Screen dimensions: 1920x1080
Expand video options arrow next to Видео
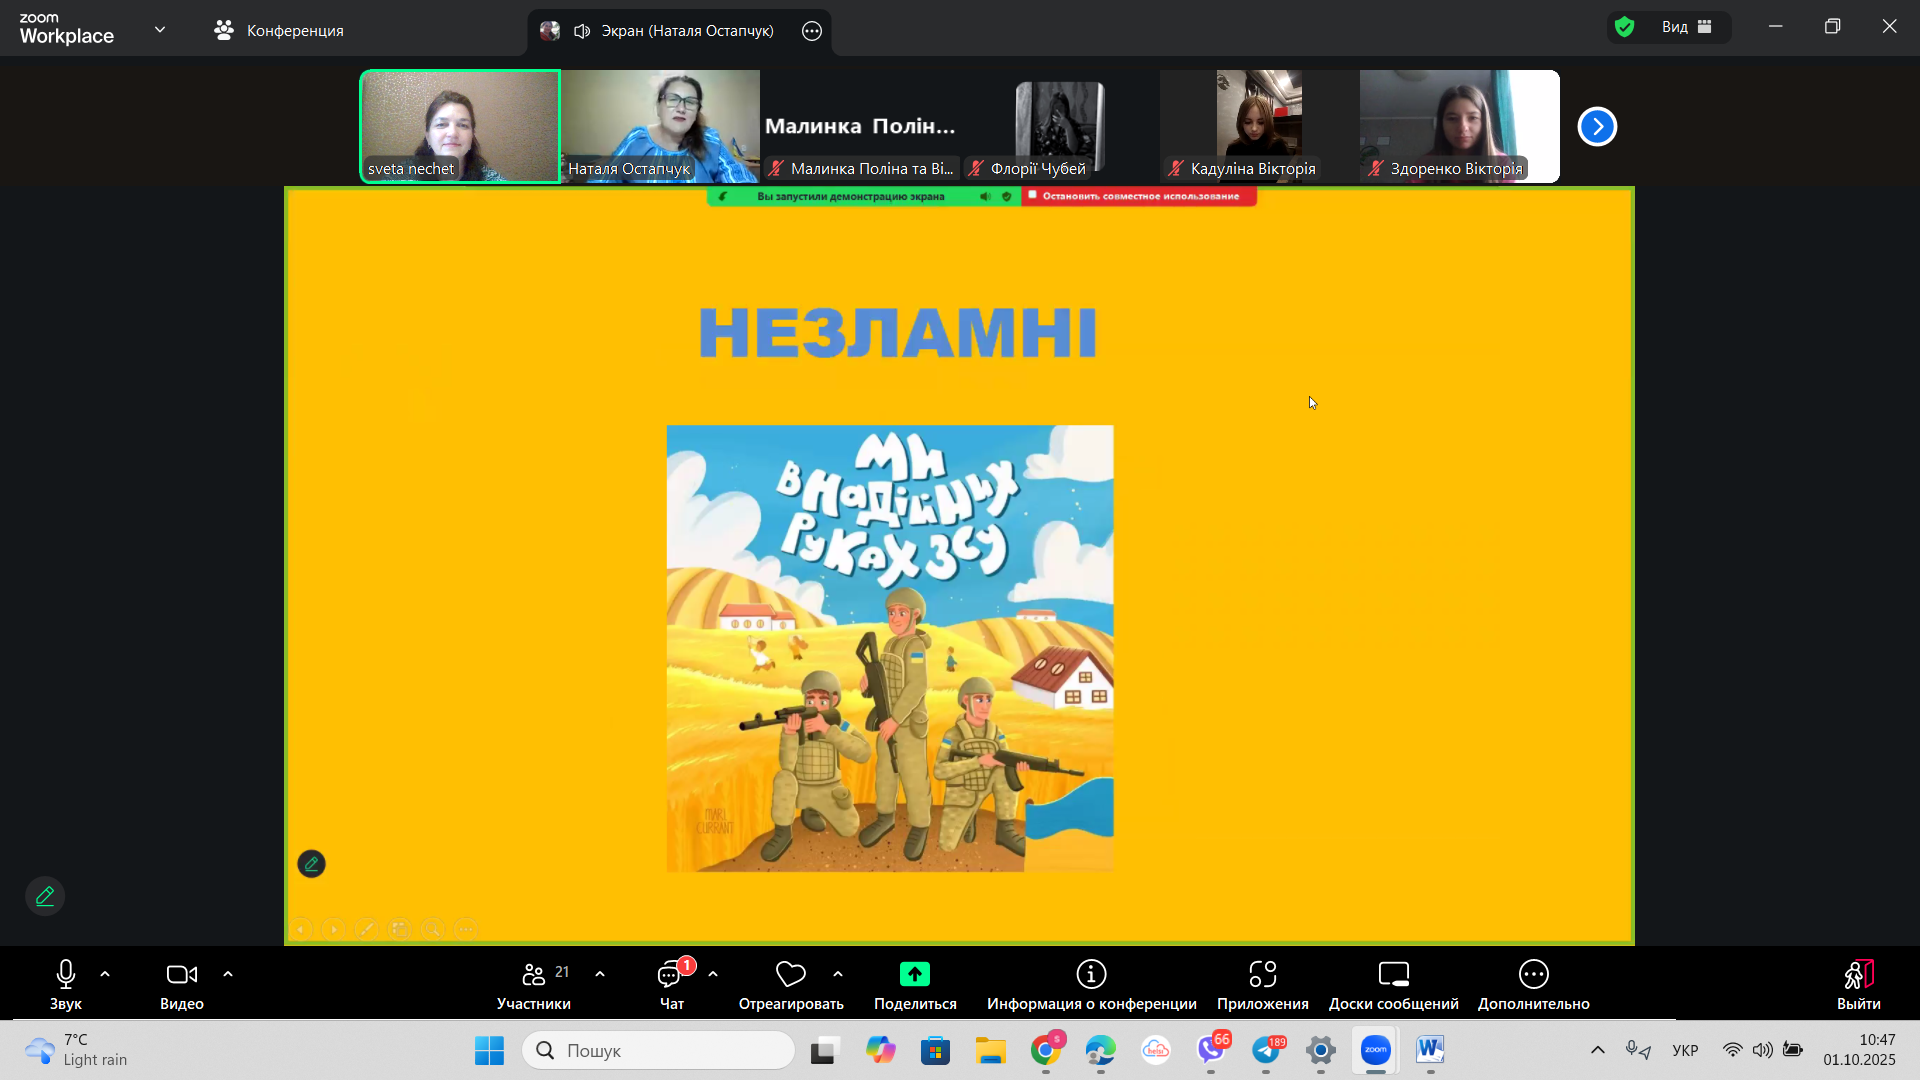[228, 974]
